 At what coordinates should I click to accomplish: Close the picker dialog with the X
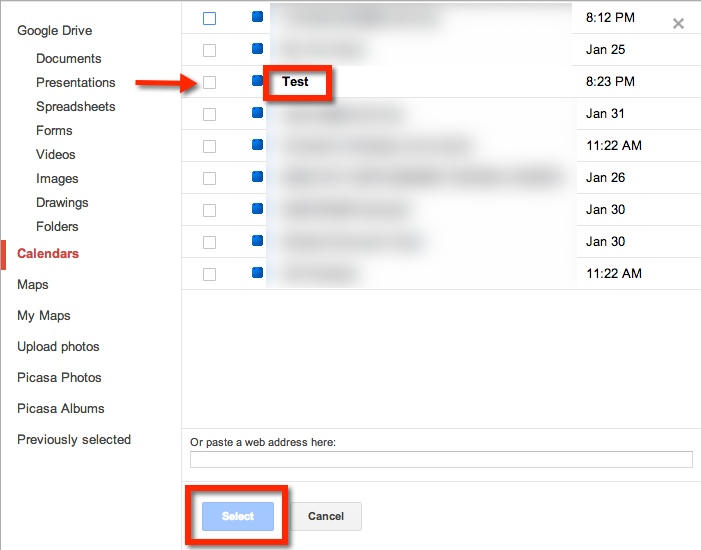click(x=678, y=23)
